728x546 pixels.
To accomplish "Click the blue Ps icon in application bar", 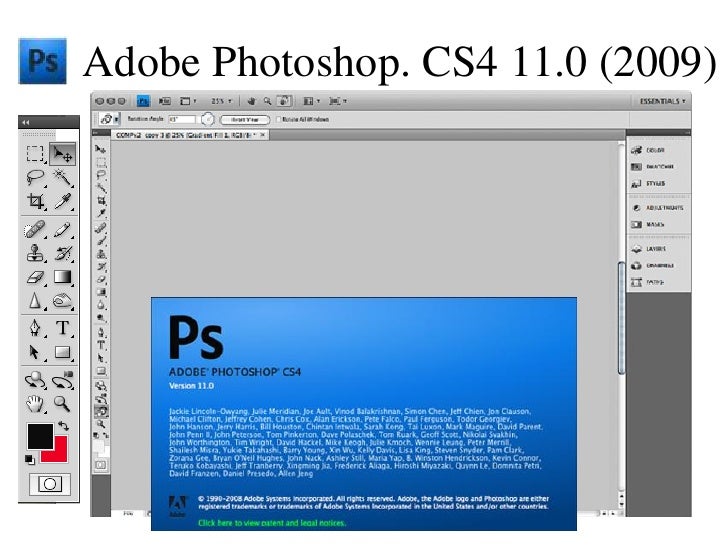I will (143, 101).
